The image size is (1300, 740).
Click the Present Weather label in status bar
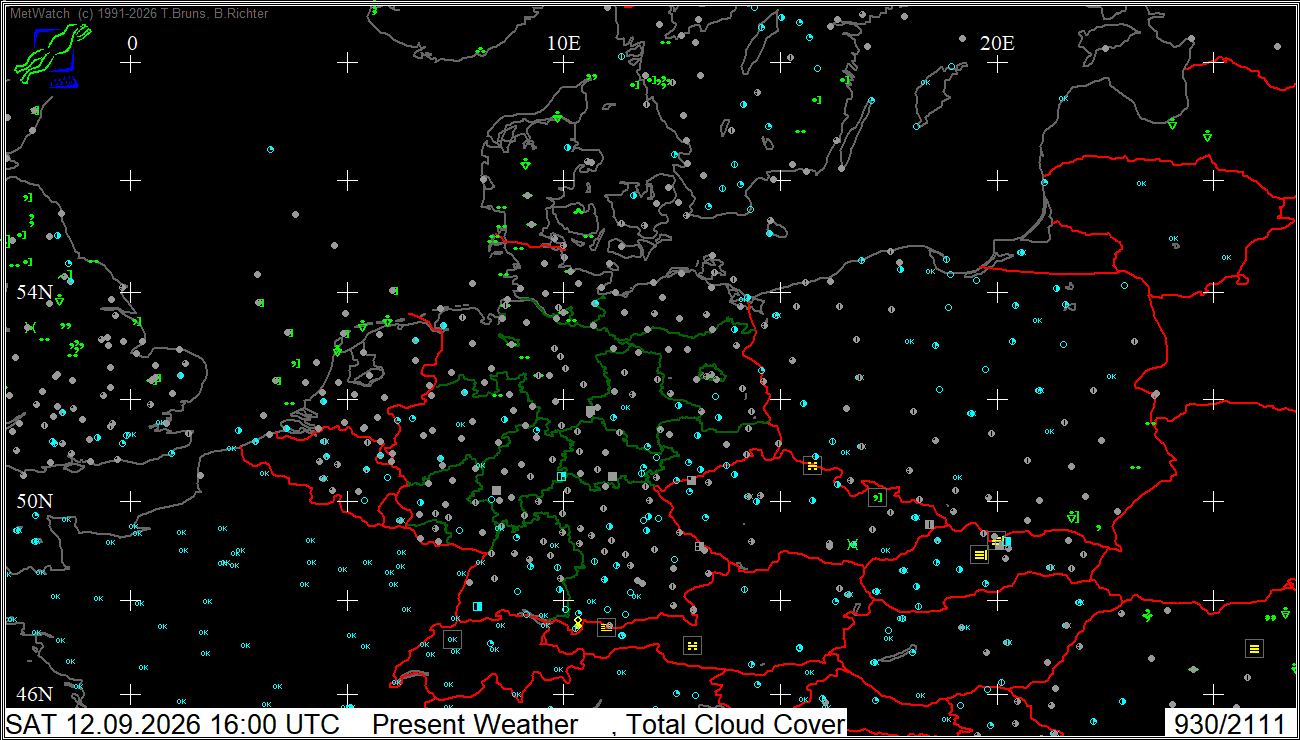point(475,724)
